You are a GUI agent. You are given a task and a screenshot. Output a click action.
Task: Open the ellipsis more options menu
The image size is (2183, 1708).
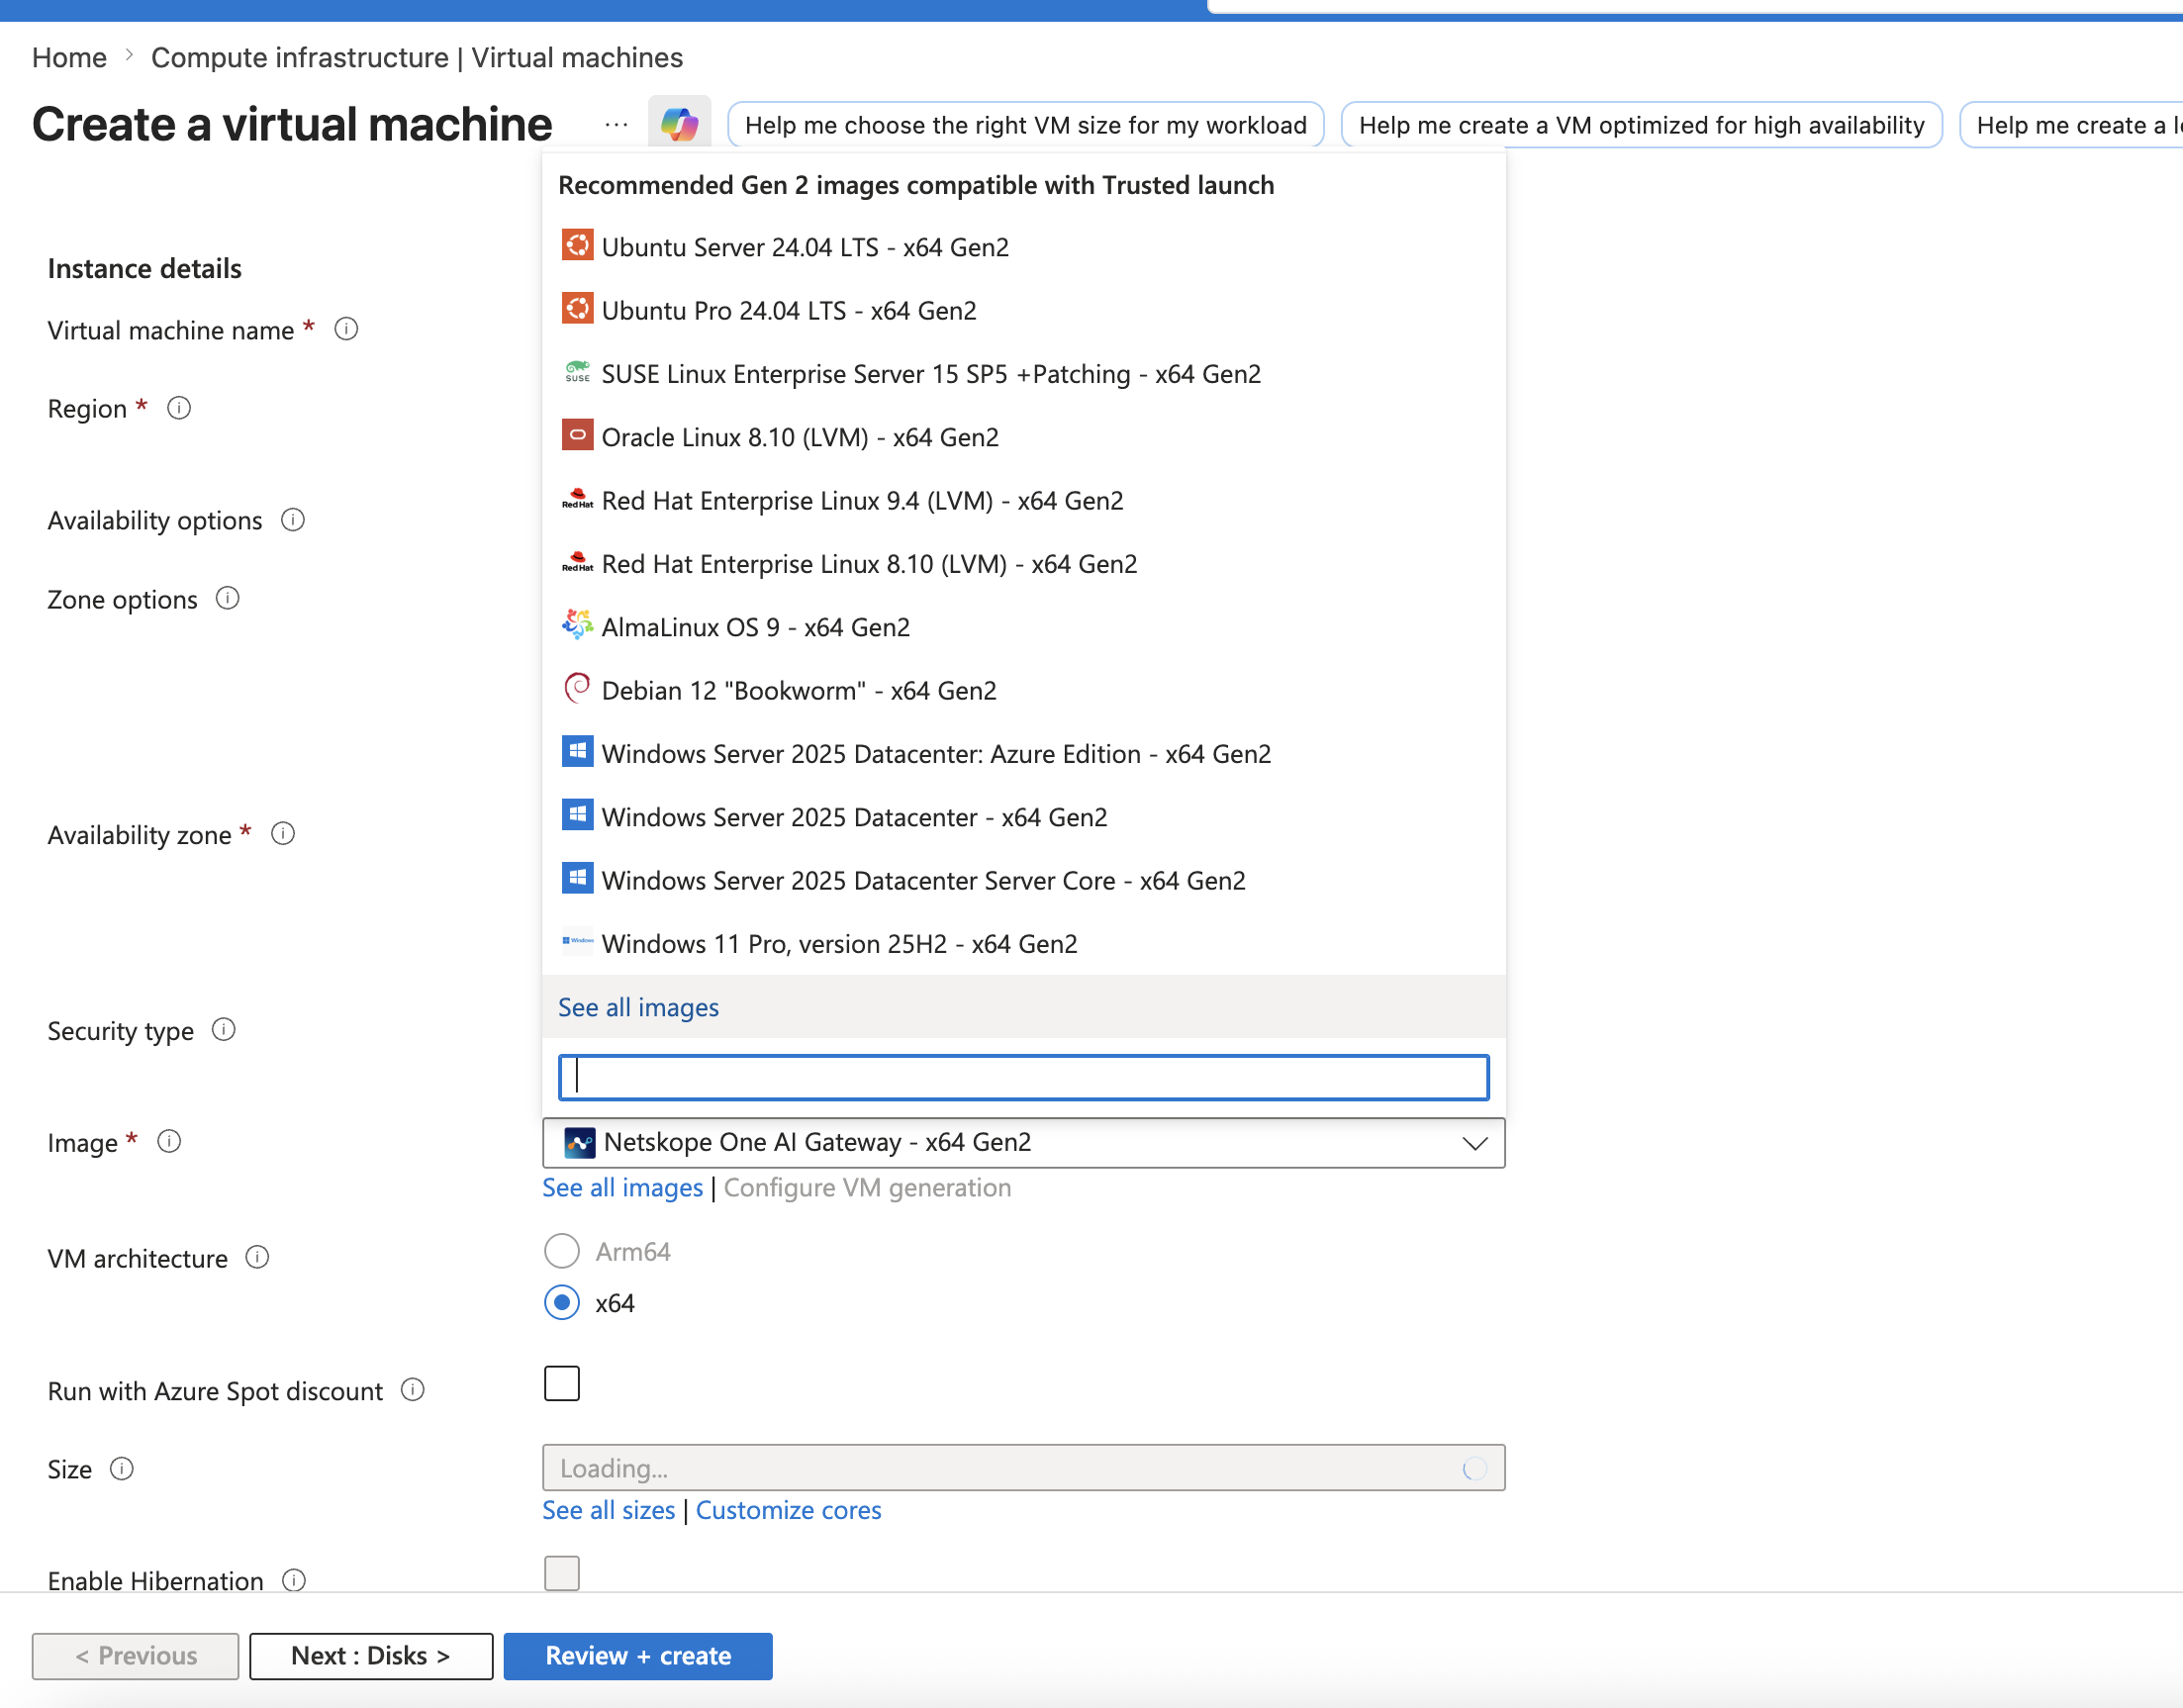[x=616, y=124]
